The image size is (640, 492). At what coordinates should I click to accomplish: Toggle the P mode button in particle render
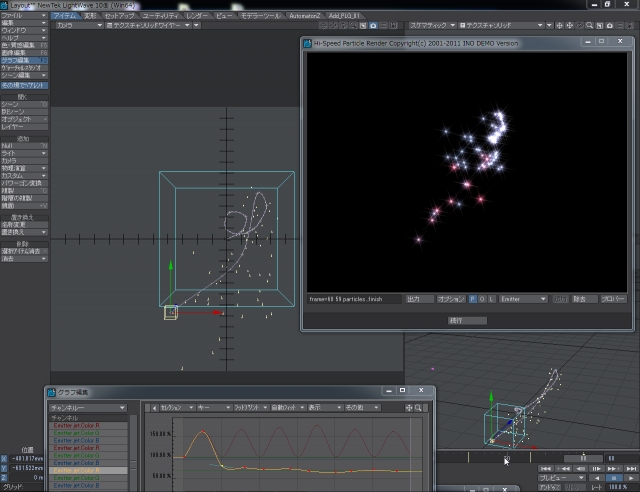coord(473,299)
